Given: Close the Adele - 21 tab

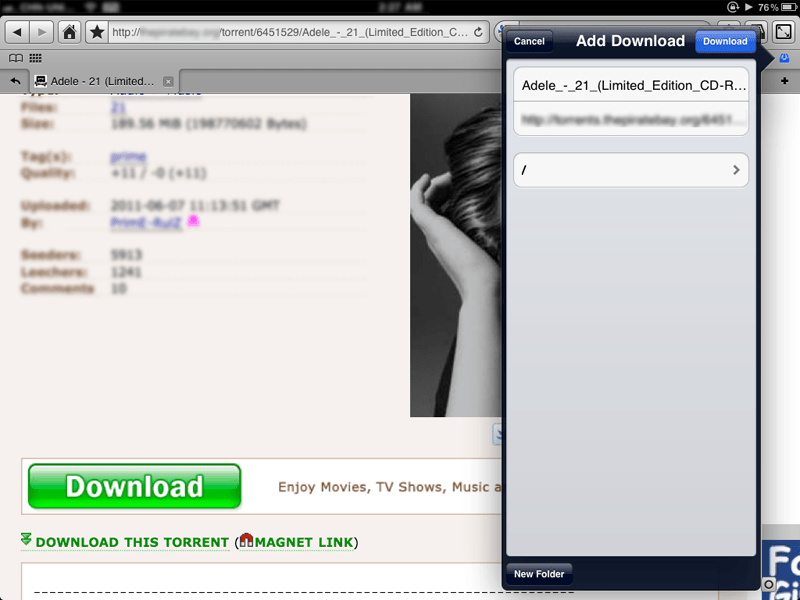Looking at the screenshot, I should pyautogui.click(x=168, y=82).
